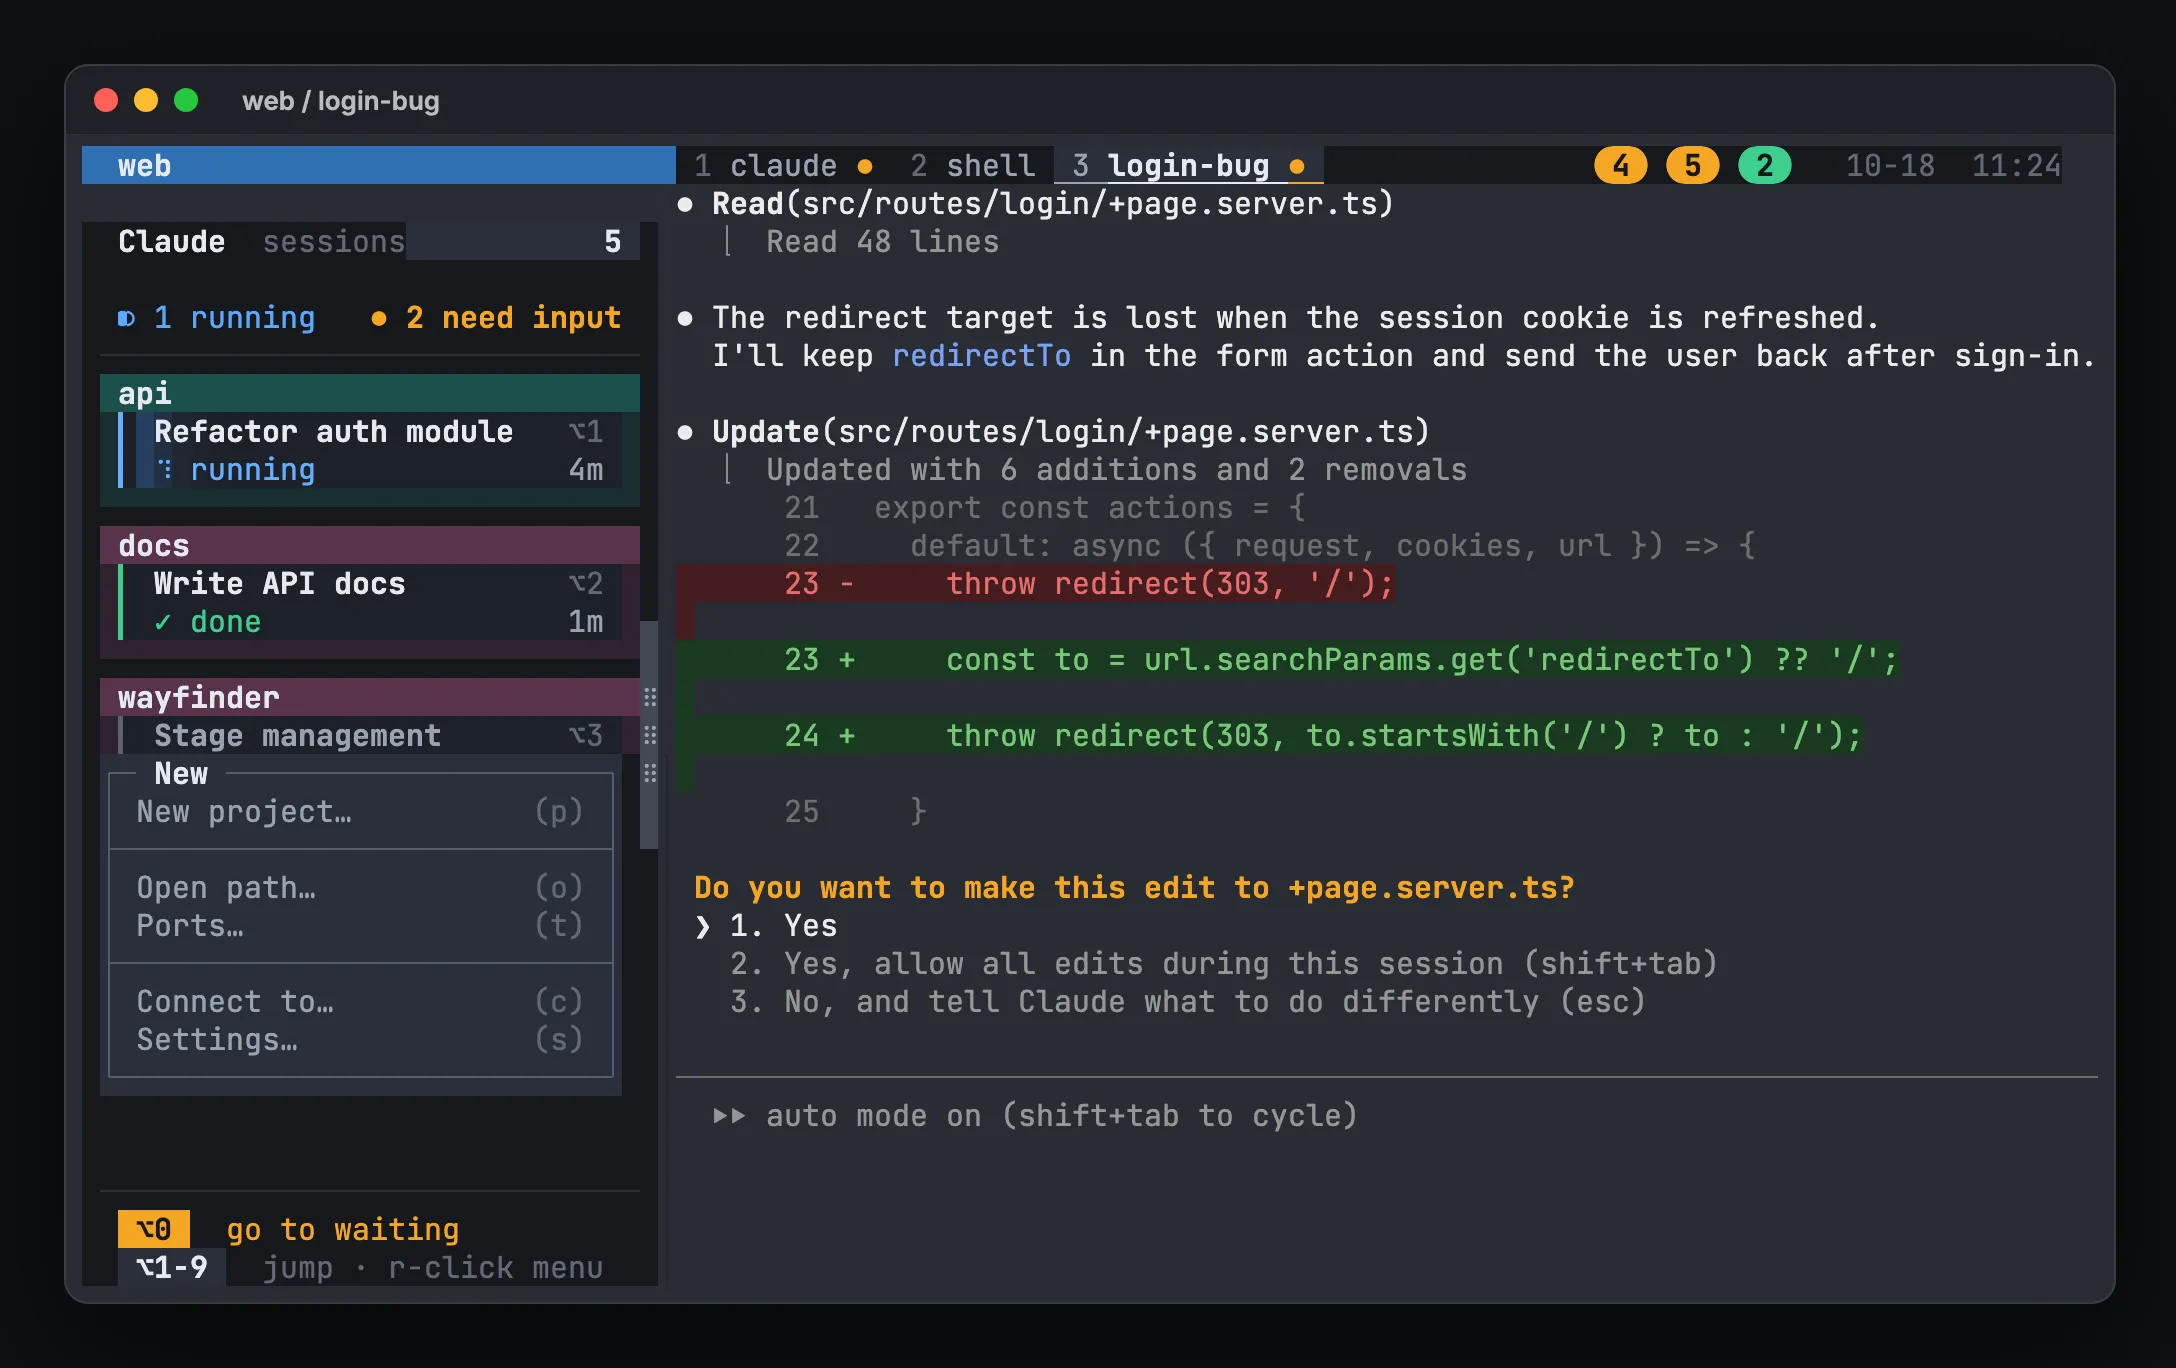Select option '1. Yes' for the edit
Image resolution: width=2176 pixels, height=1368 pixels.
click(783, 926)
